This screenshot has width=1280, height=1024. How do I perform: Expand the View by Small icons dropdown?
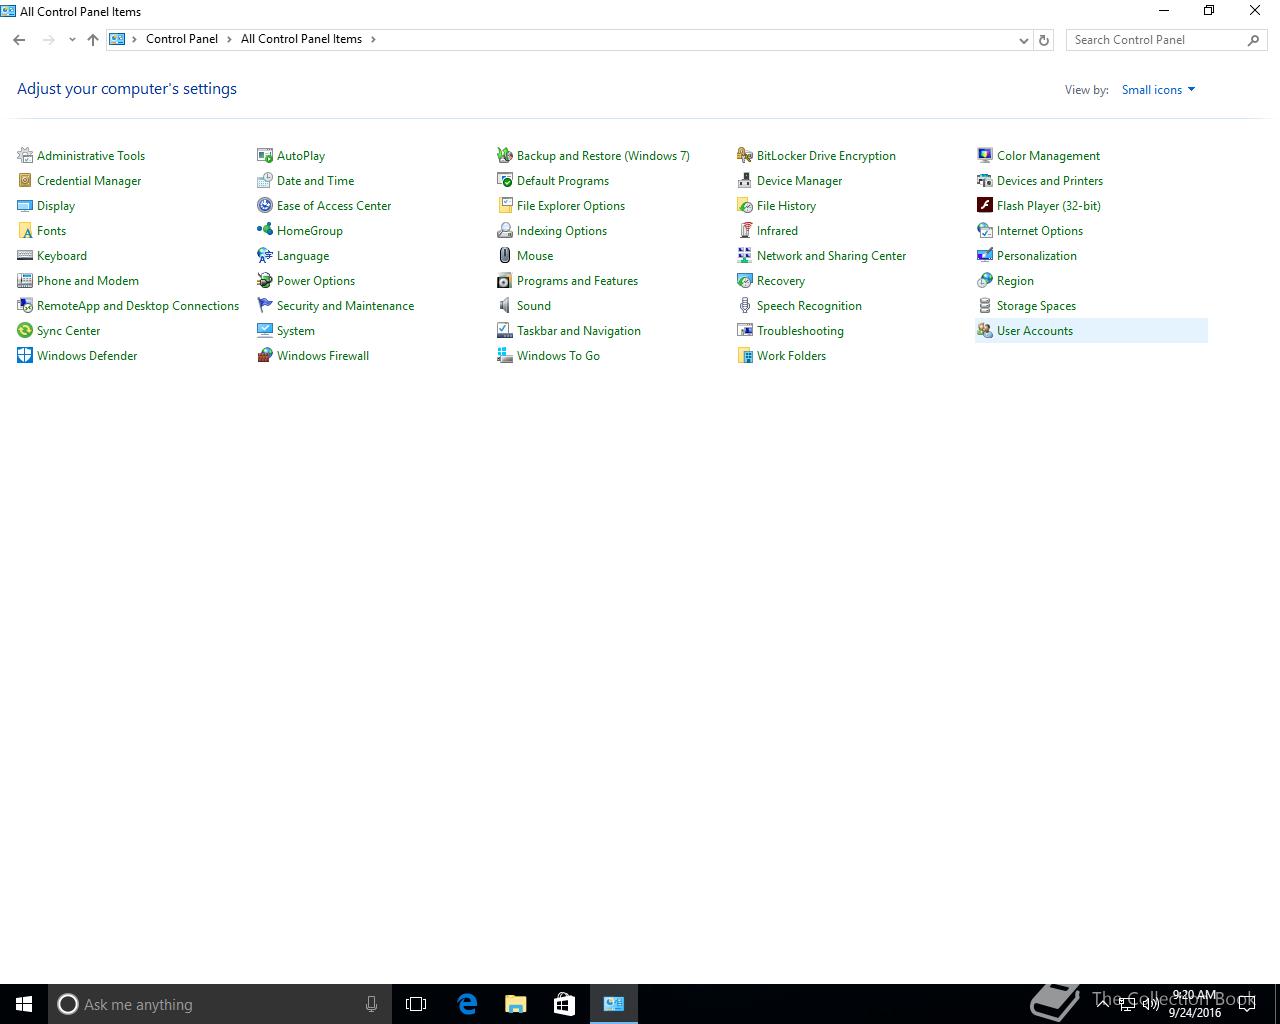coord(1158,90)
